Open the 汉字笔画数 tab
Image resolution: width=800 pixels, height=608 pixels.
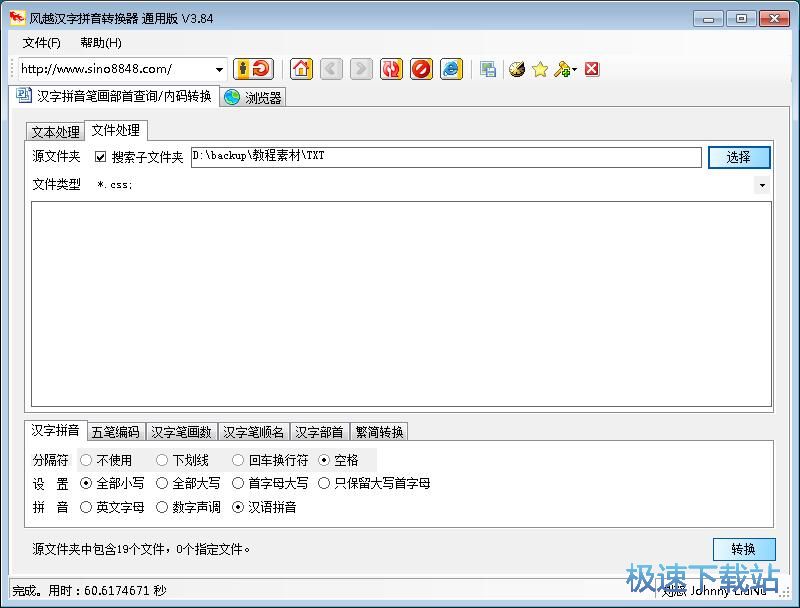tap(182, 432)
